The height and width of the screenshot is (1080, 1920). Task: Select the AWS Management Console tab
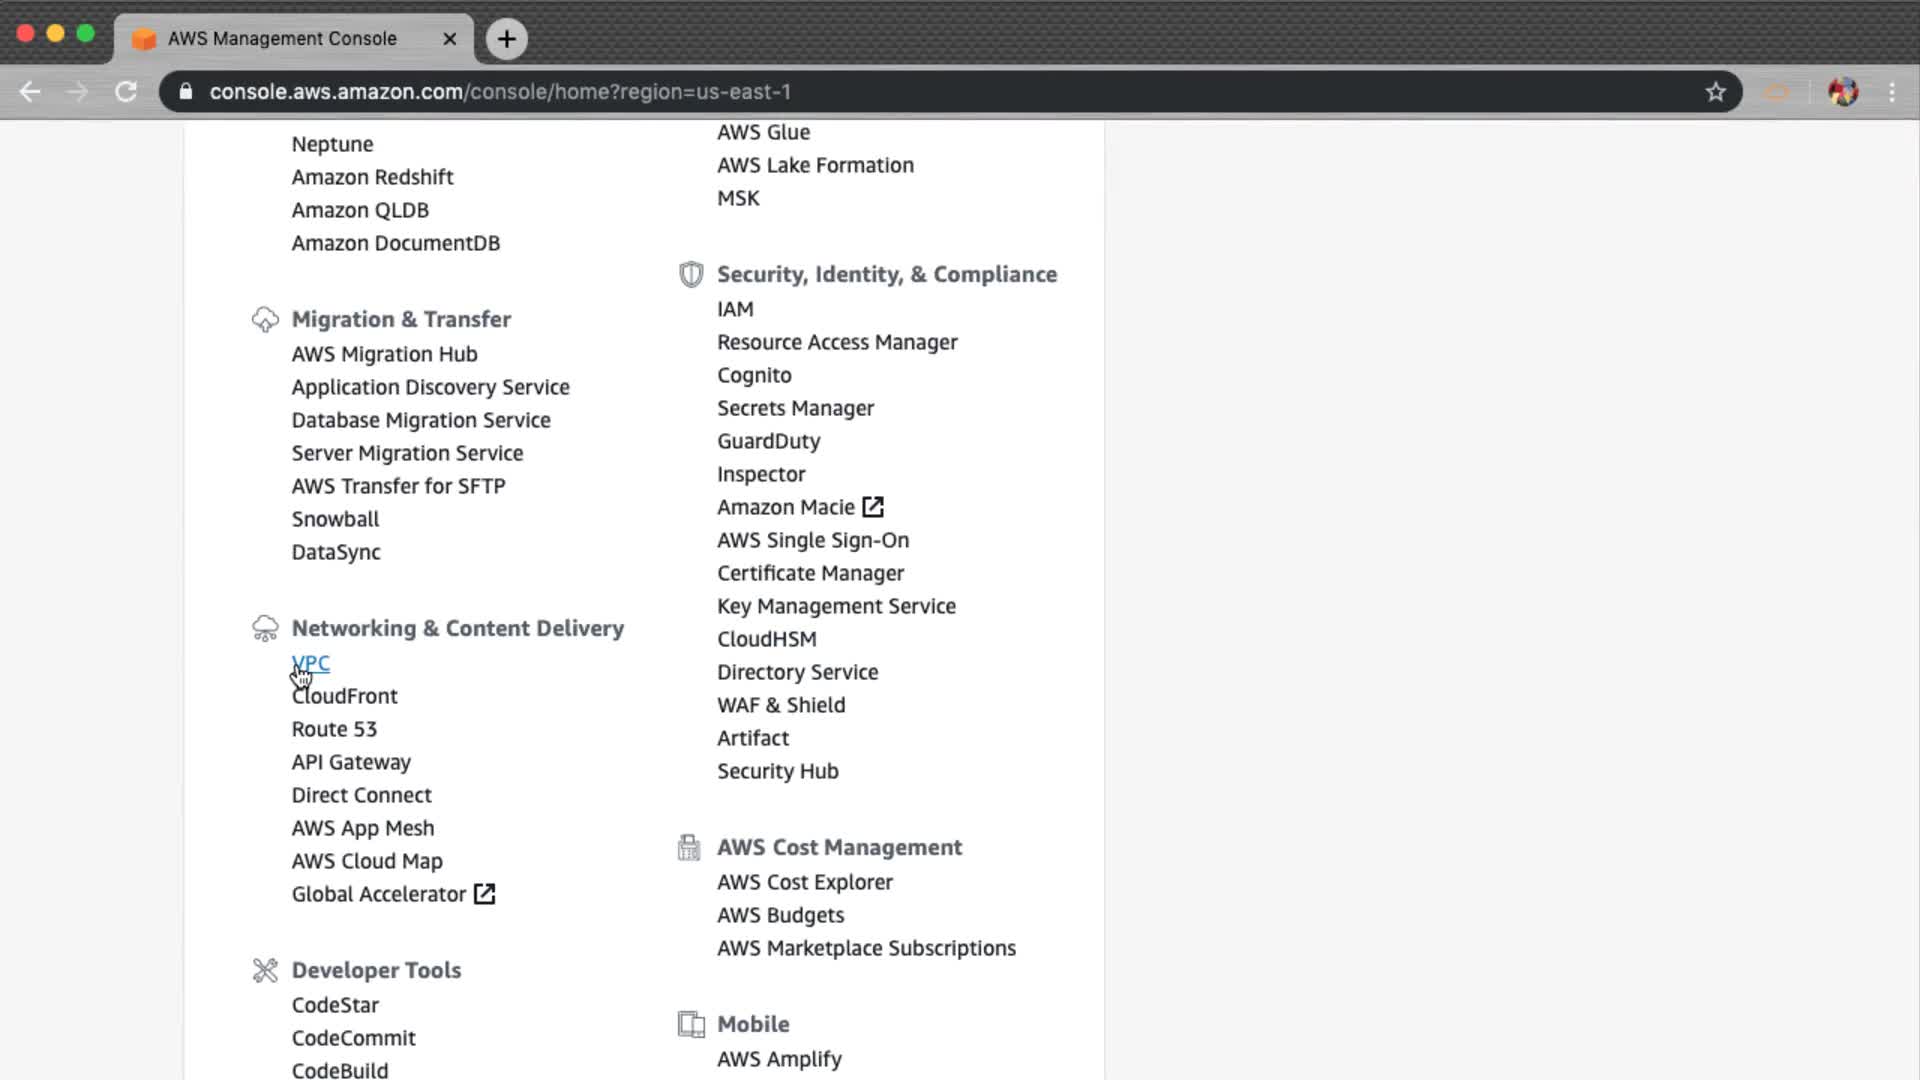pyautogui.click(x=282, y=39)
